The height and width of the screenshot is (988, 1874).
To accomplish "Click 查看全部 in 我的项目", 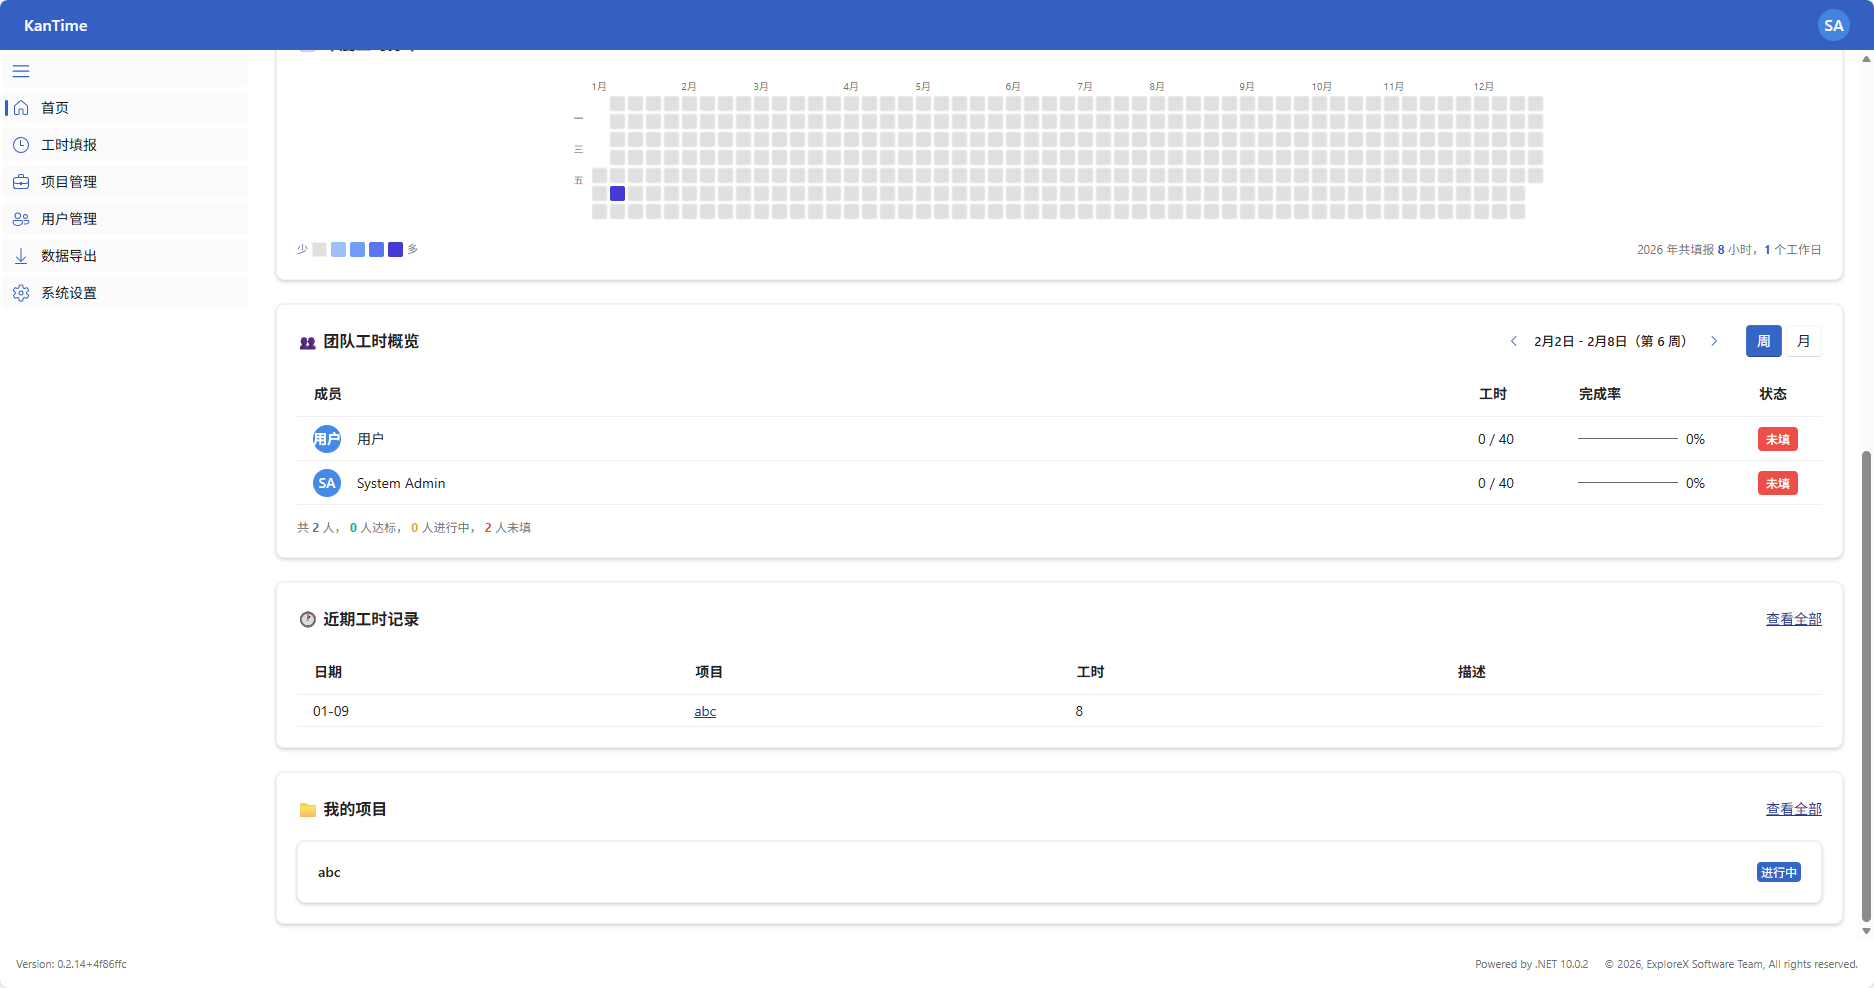I will click(x=1793, y=809).
